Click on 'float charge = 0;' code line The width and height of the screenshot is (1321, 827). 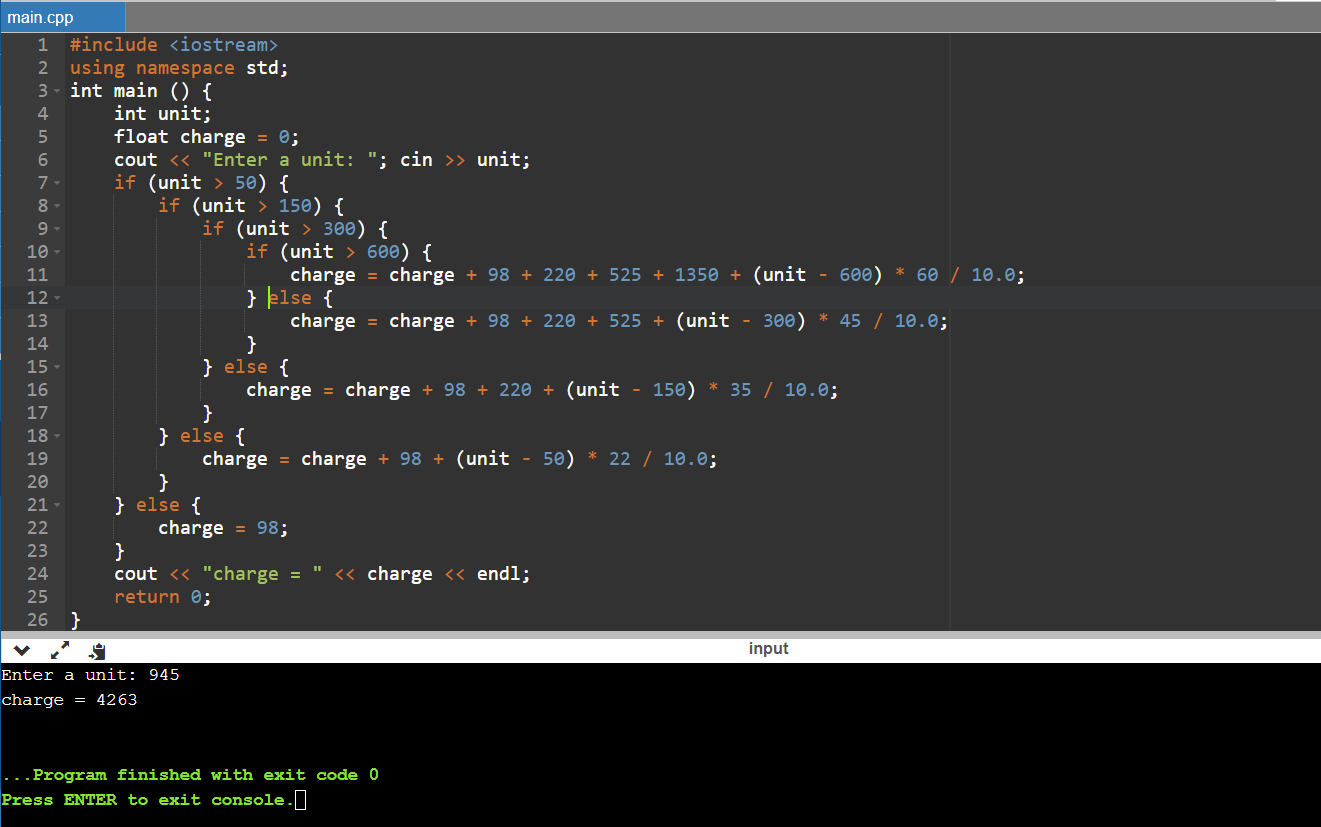point(206,137)
